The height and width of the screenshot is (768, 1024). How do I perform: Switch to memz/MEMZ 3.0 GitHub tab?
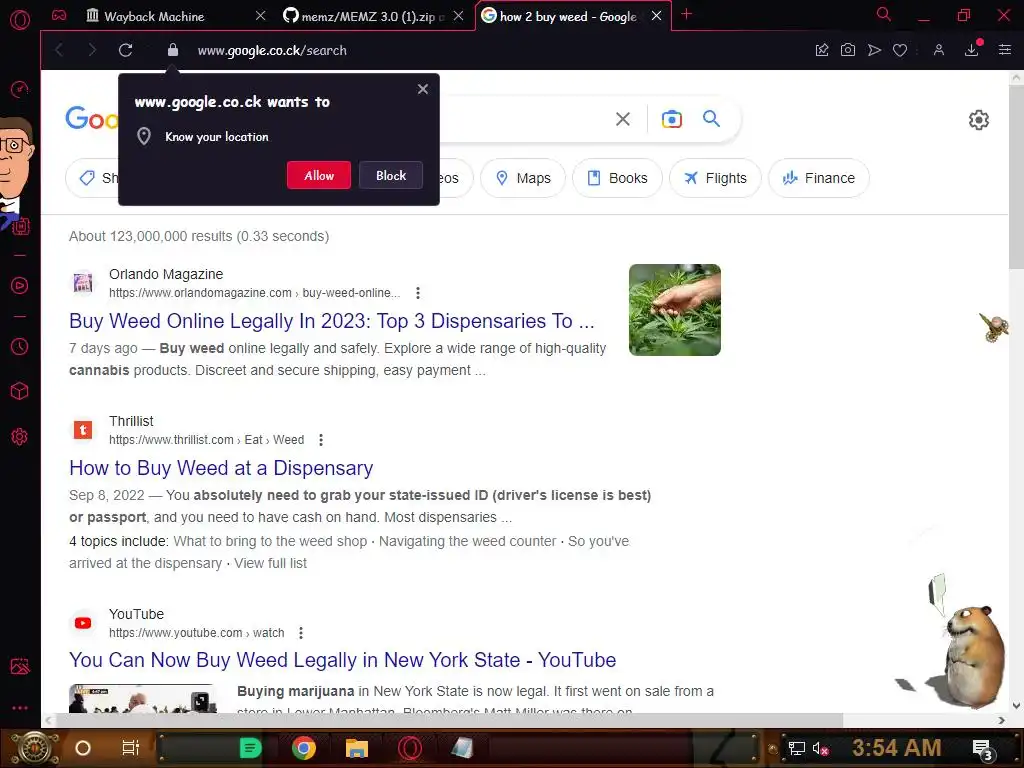click(x=364, y=16)
